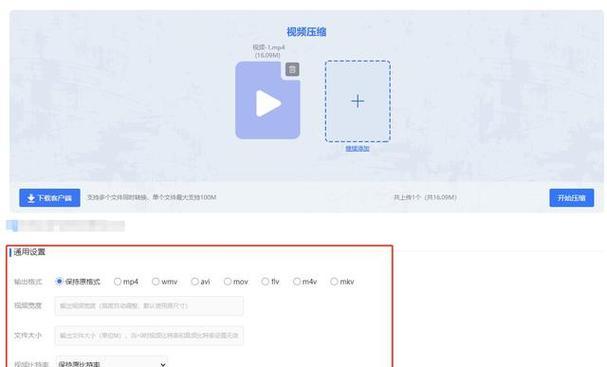Click the uploaded video play thumbnail
This screenshot has height=367, width=607.
267,100
